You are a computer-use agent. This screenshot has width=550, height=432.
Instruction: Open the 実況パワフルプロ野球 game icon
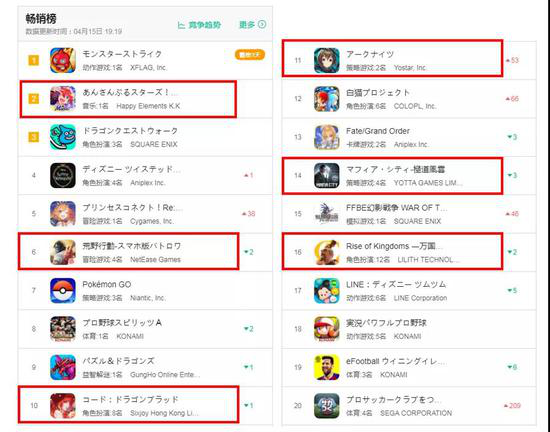327,329
